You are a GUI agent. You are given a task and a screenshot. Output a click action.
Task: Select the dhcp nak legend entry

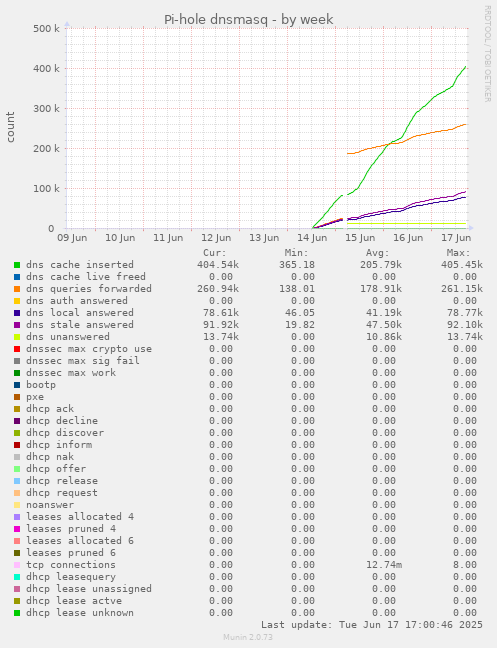(50, 457)
